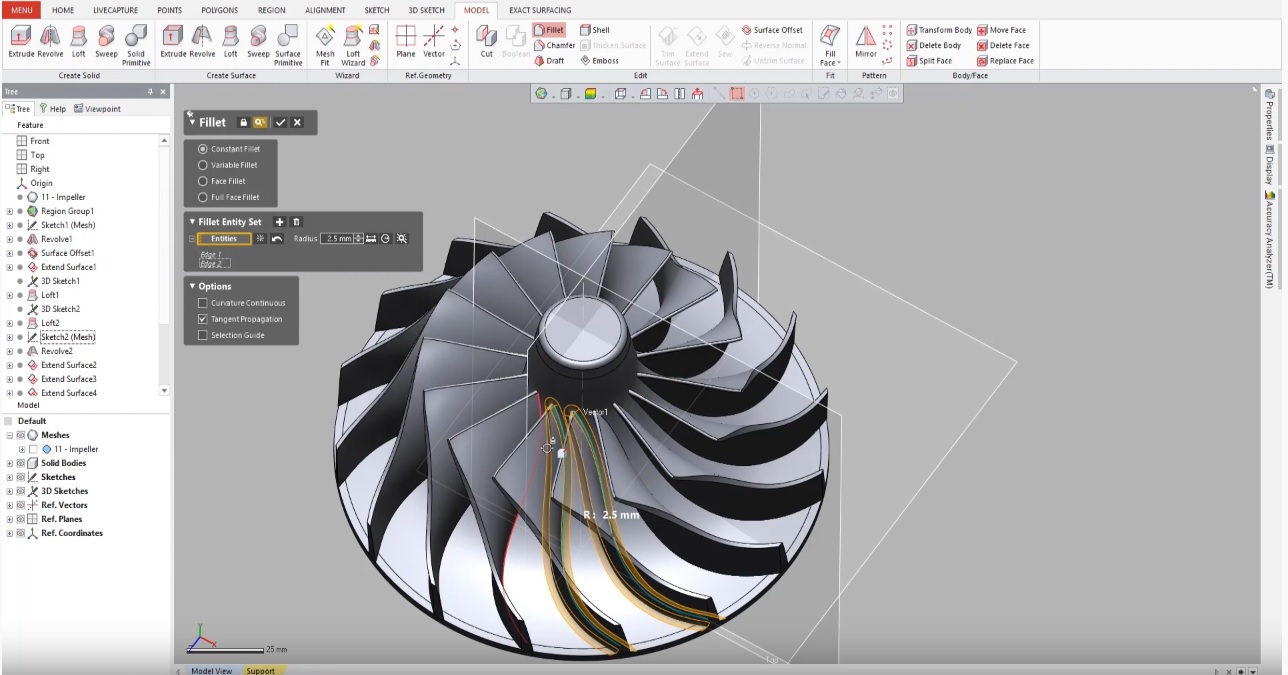This screenshot has height=675, width=1288.
Task: Toggle visibility of Solid Bodies group
Action: [x=20, y=463]
